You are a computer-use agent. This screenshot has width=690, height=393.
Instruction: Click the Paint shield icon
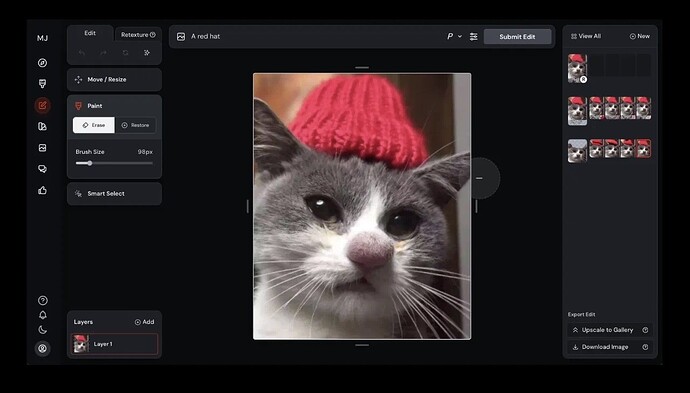78,106
